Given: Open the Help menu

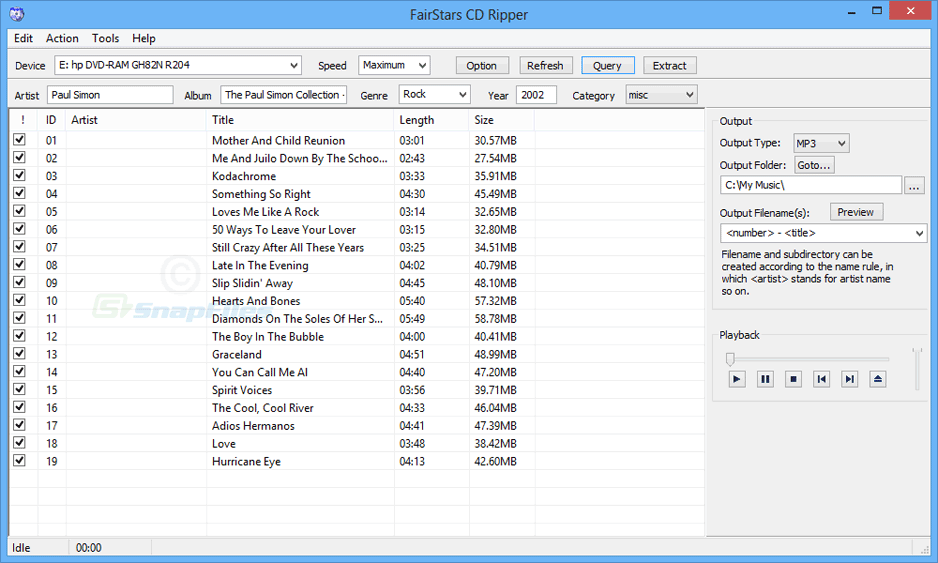Looking at the screenshot, I should 144,38.
